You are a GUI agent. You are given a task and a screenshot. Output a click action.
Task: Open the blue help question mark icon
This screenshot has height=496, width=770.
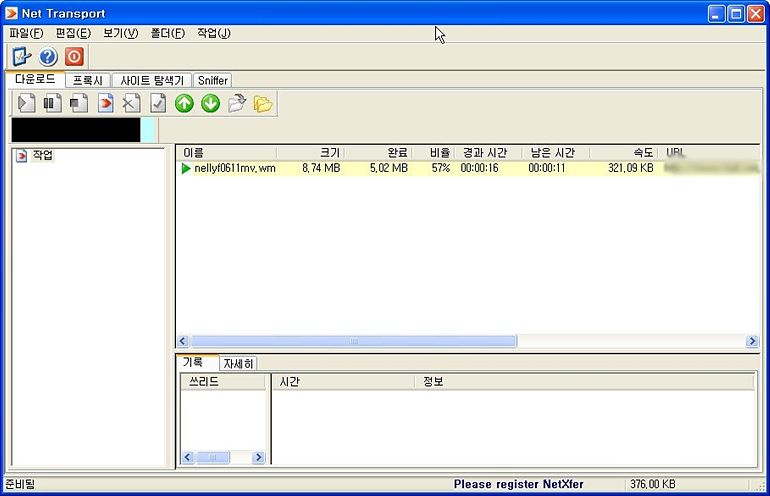48,57
